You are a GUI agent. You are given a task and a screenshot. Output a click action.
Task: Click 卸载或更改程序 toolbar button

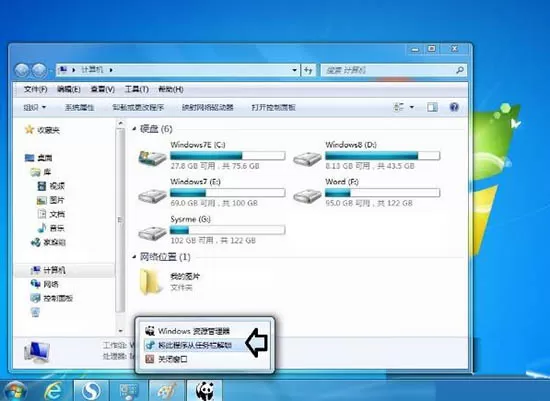click(x=138, y=107)
